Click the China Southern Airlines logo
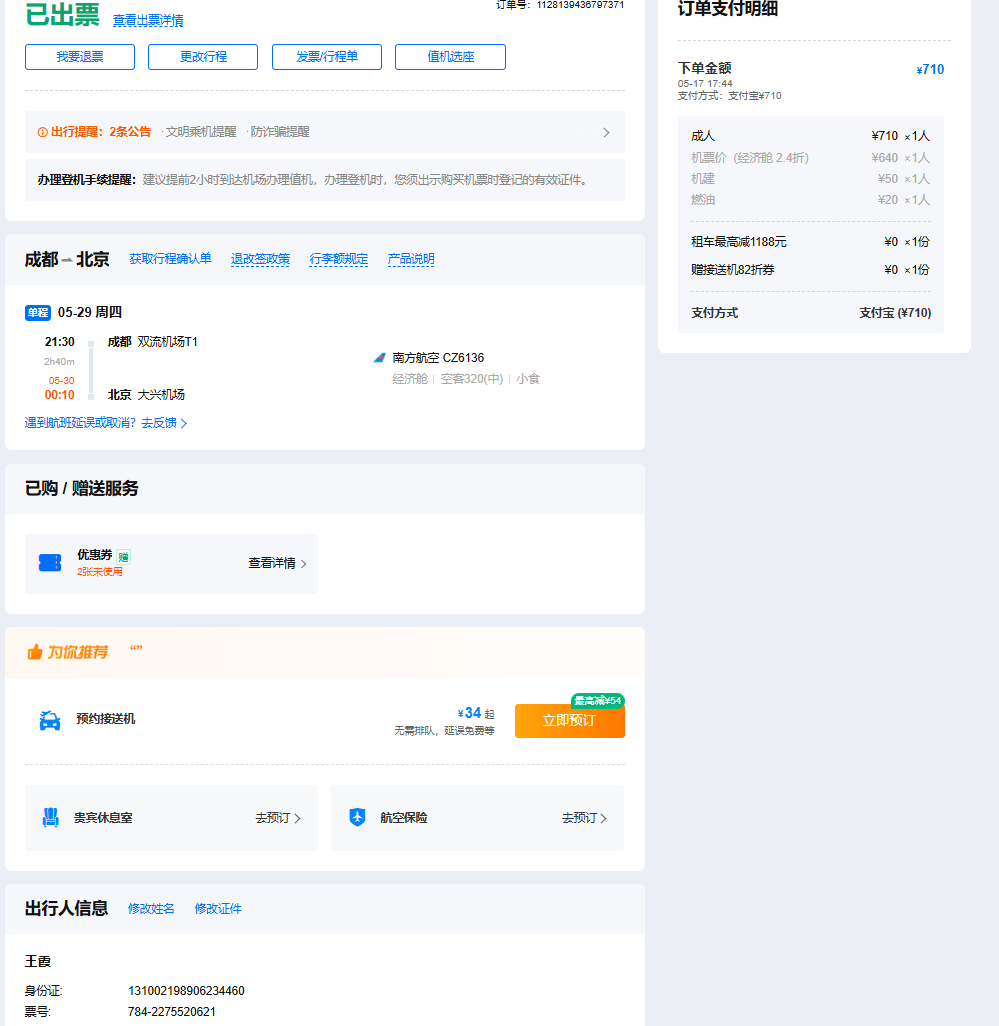 click(x=379, y=357)
